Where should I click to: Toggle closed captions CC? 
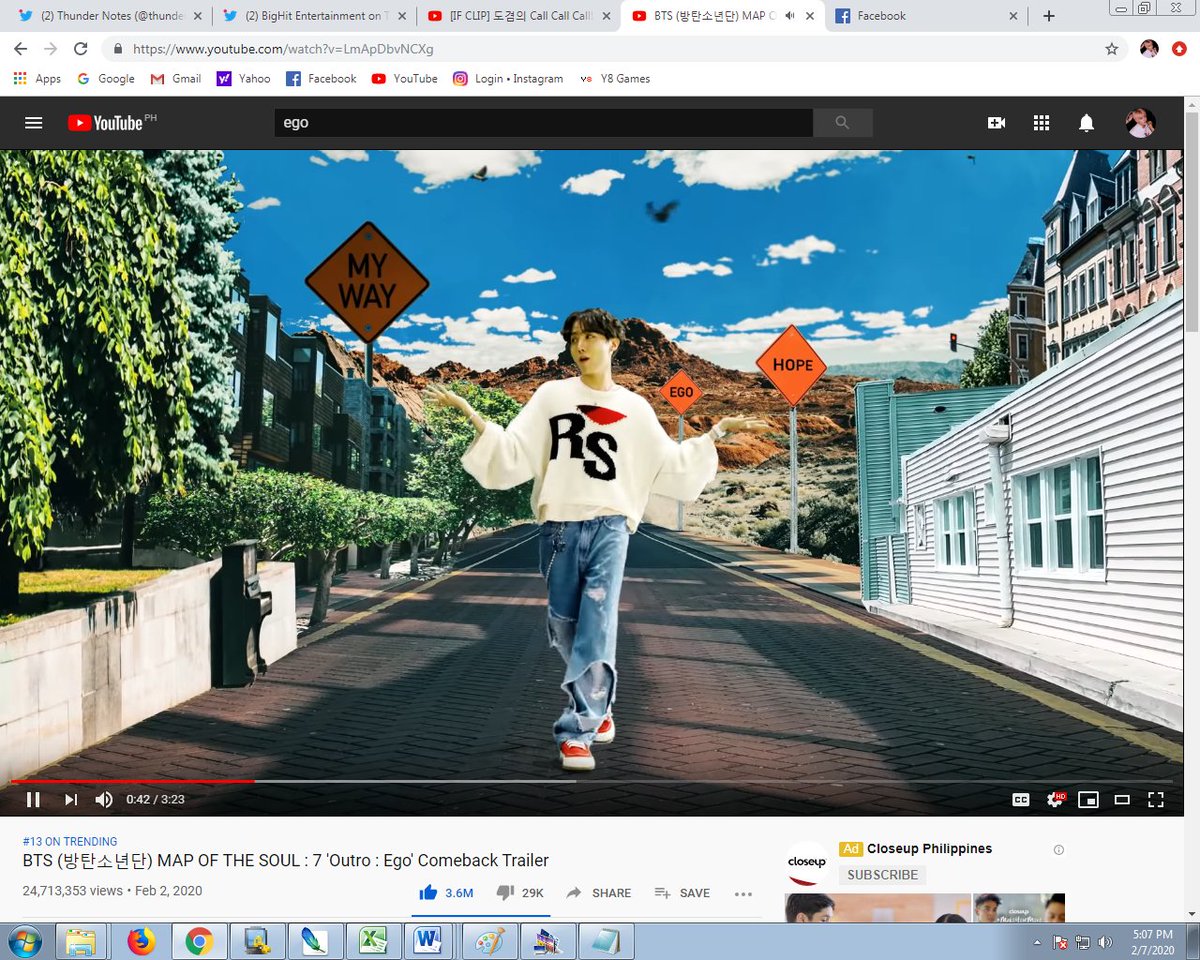coord(1021,799)
